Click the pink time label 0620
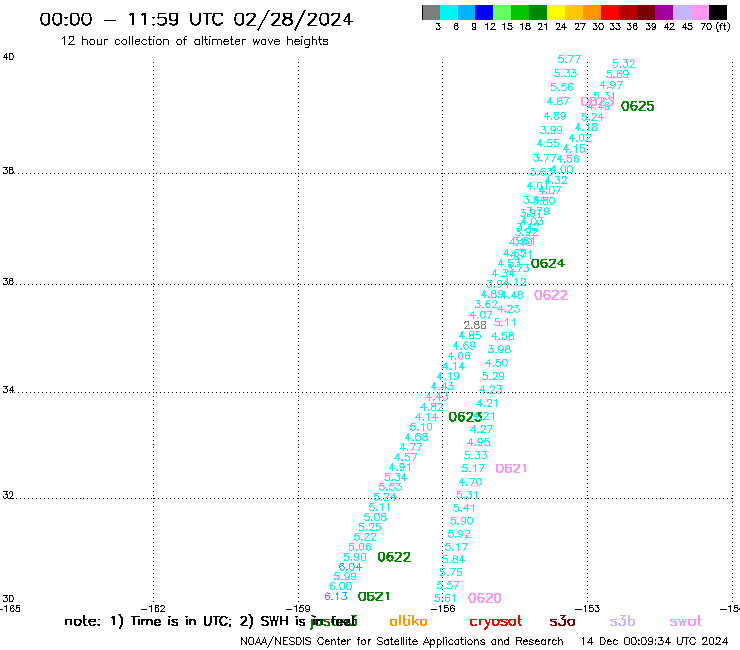 click(x=484, y=598)
